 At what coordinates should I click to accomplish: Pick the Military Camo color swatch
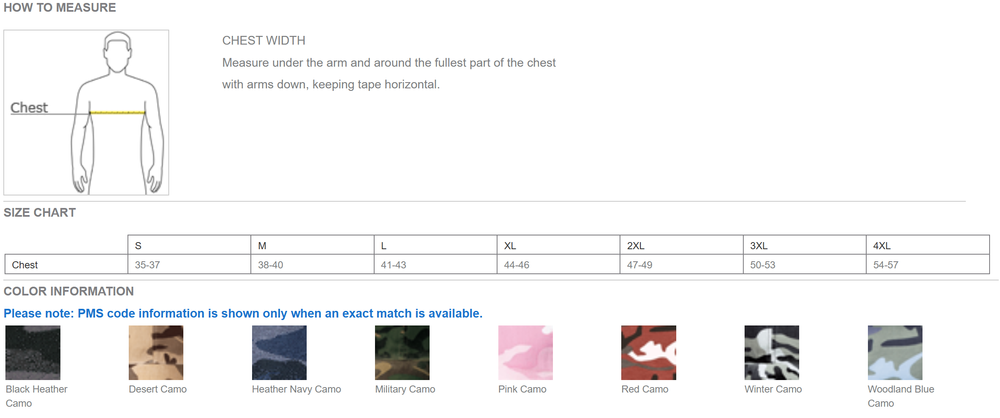[x=402, y=352]
